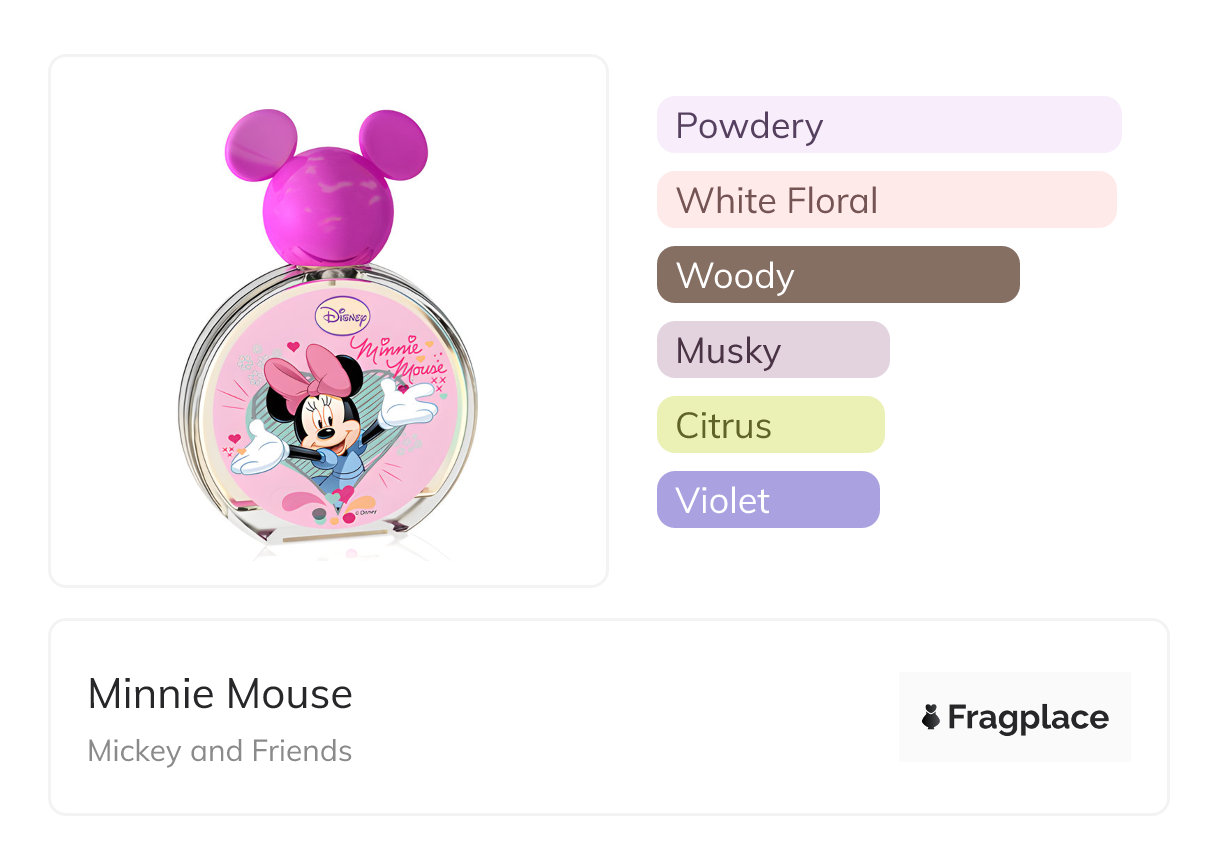1218x864 pixels.
Task: Select the Powdery accord bar
Action: click(x=888, y=125)
